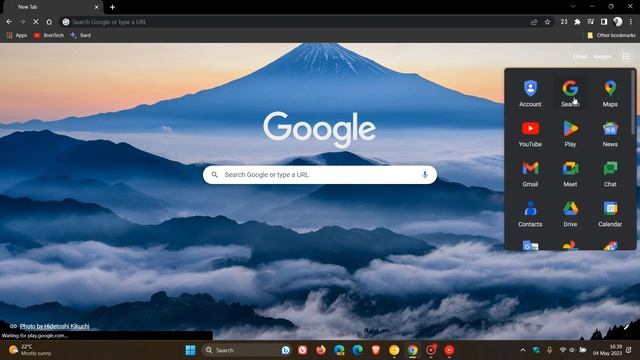
Task: Open Google Play from the apps grid
Action: pyautogui.click(x=570, y=133)
